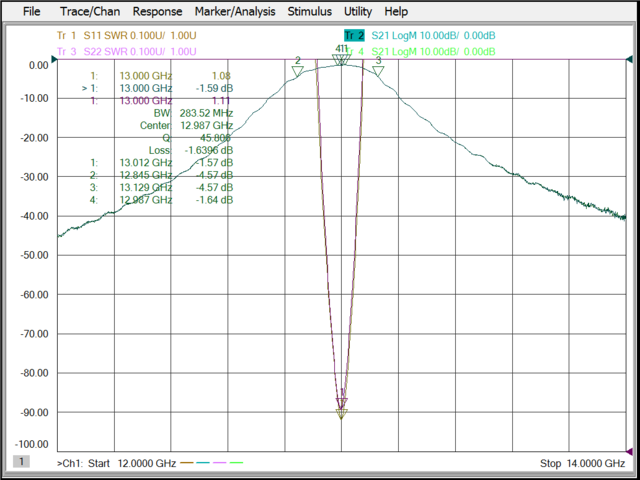Click marker readout 13.012 GHz -1.57 dB
This screenshot has height=480, width=640.
(x=162, y=163)
